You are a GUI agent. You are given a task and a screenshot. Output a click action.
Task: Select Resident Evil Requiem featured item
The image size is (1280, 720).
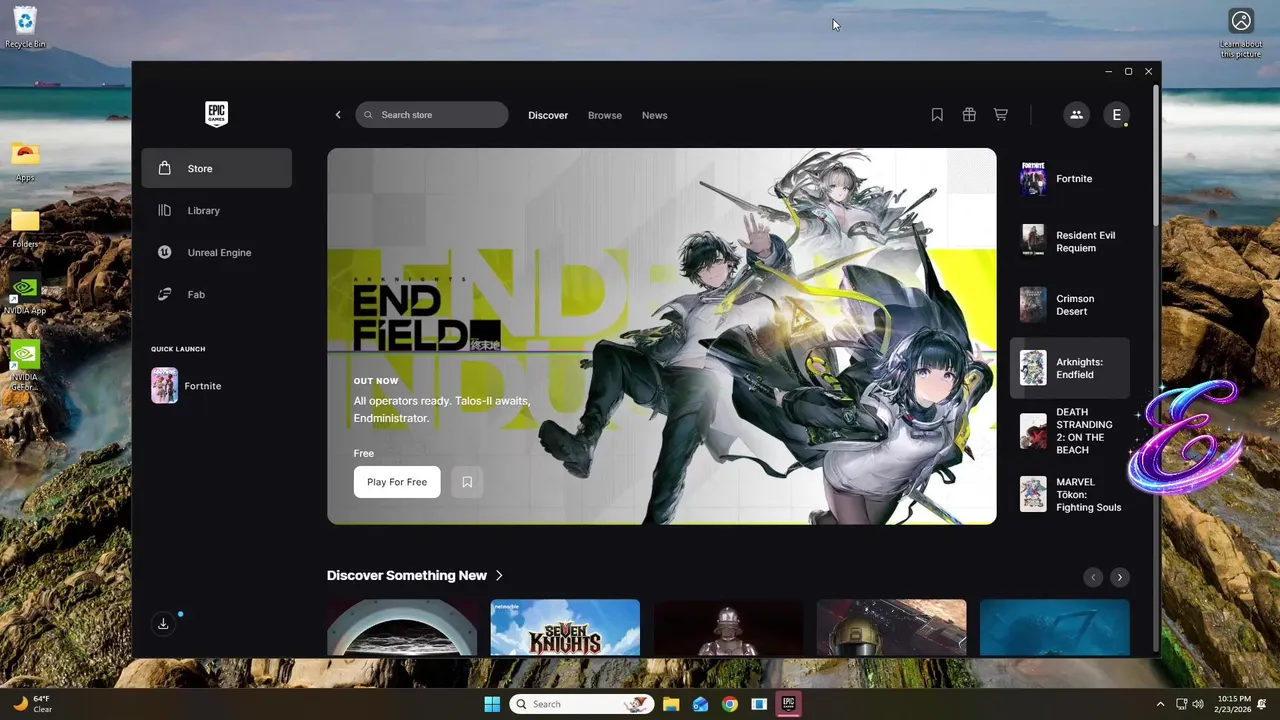[1070, 241]
